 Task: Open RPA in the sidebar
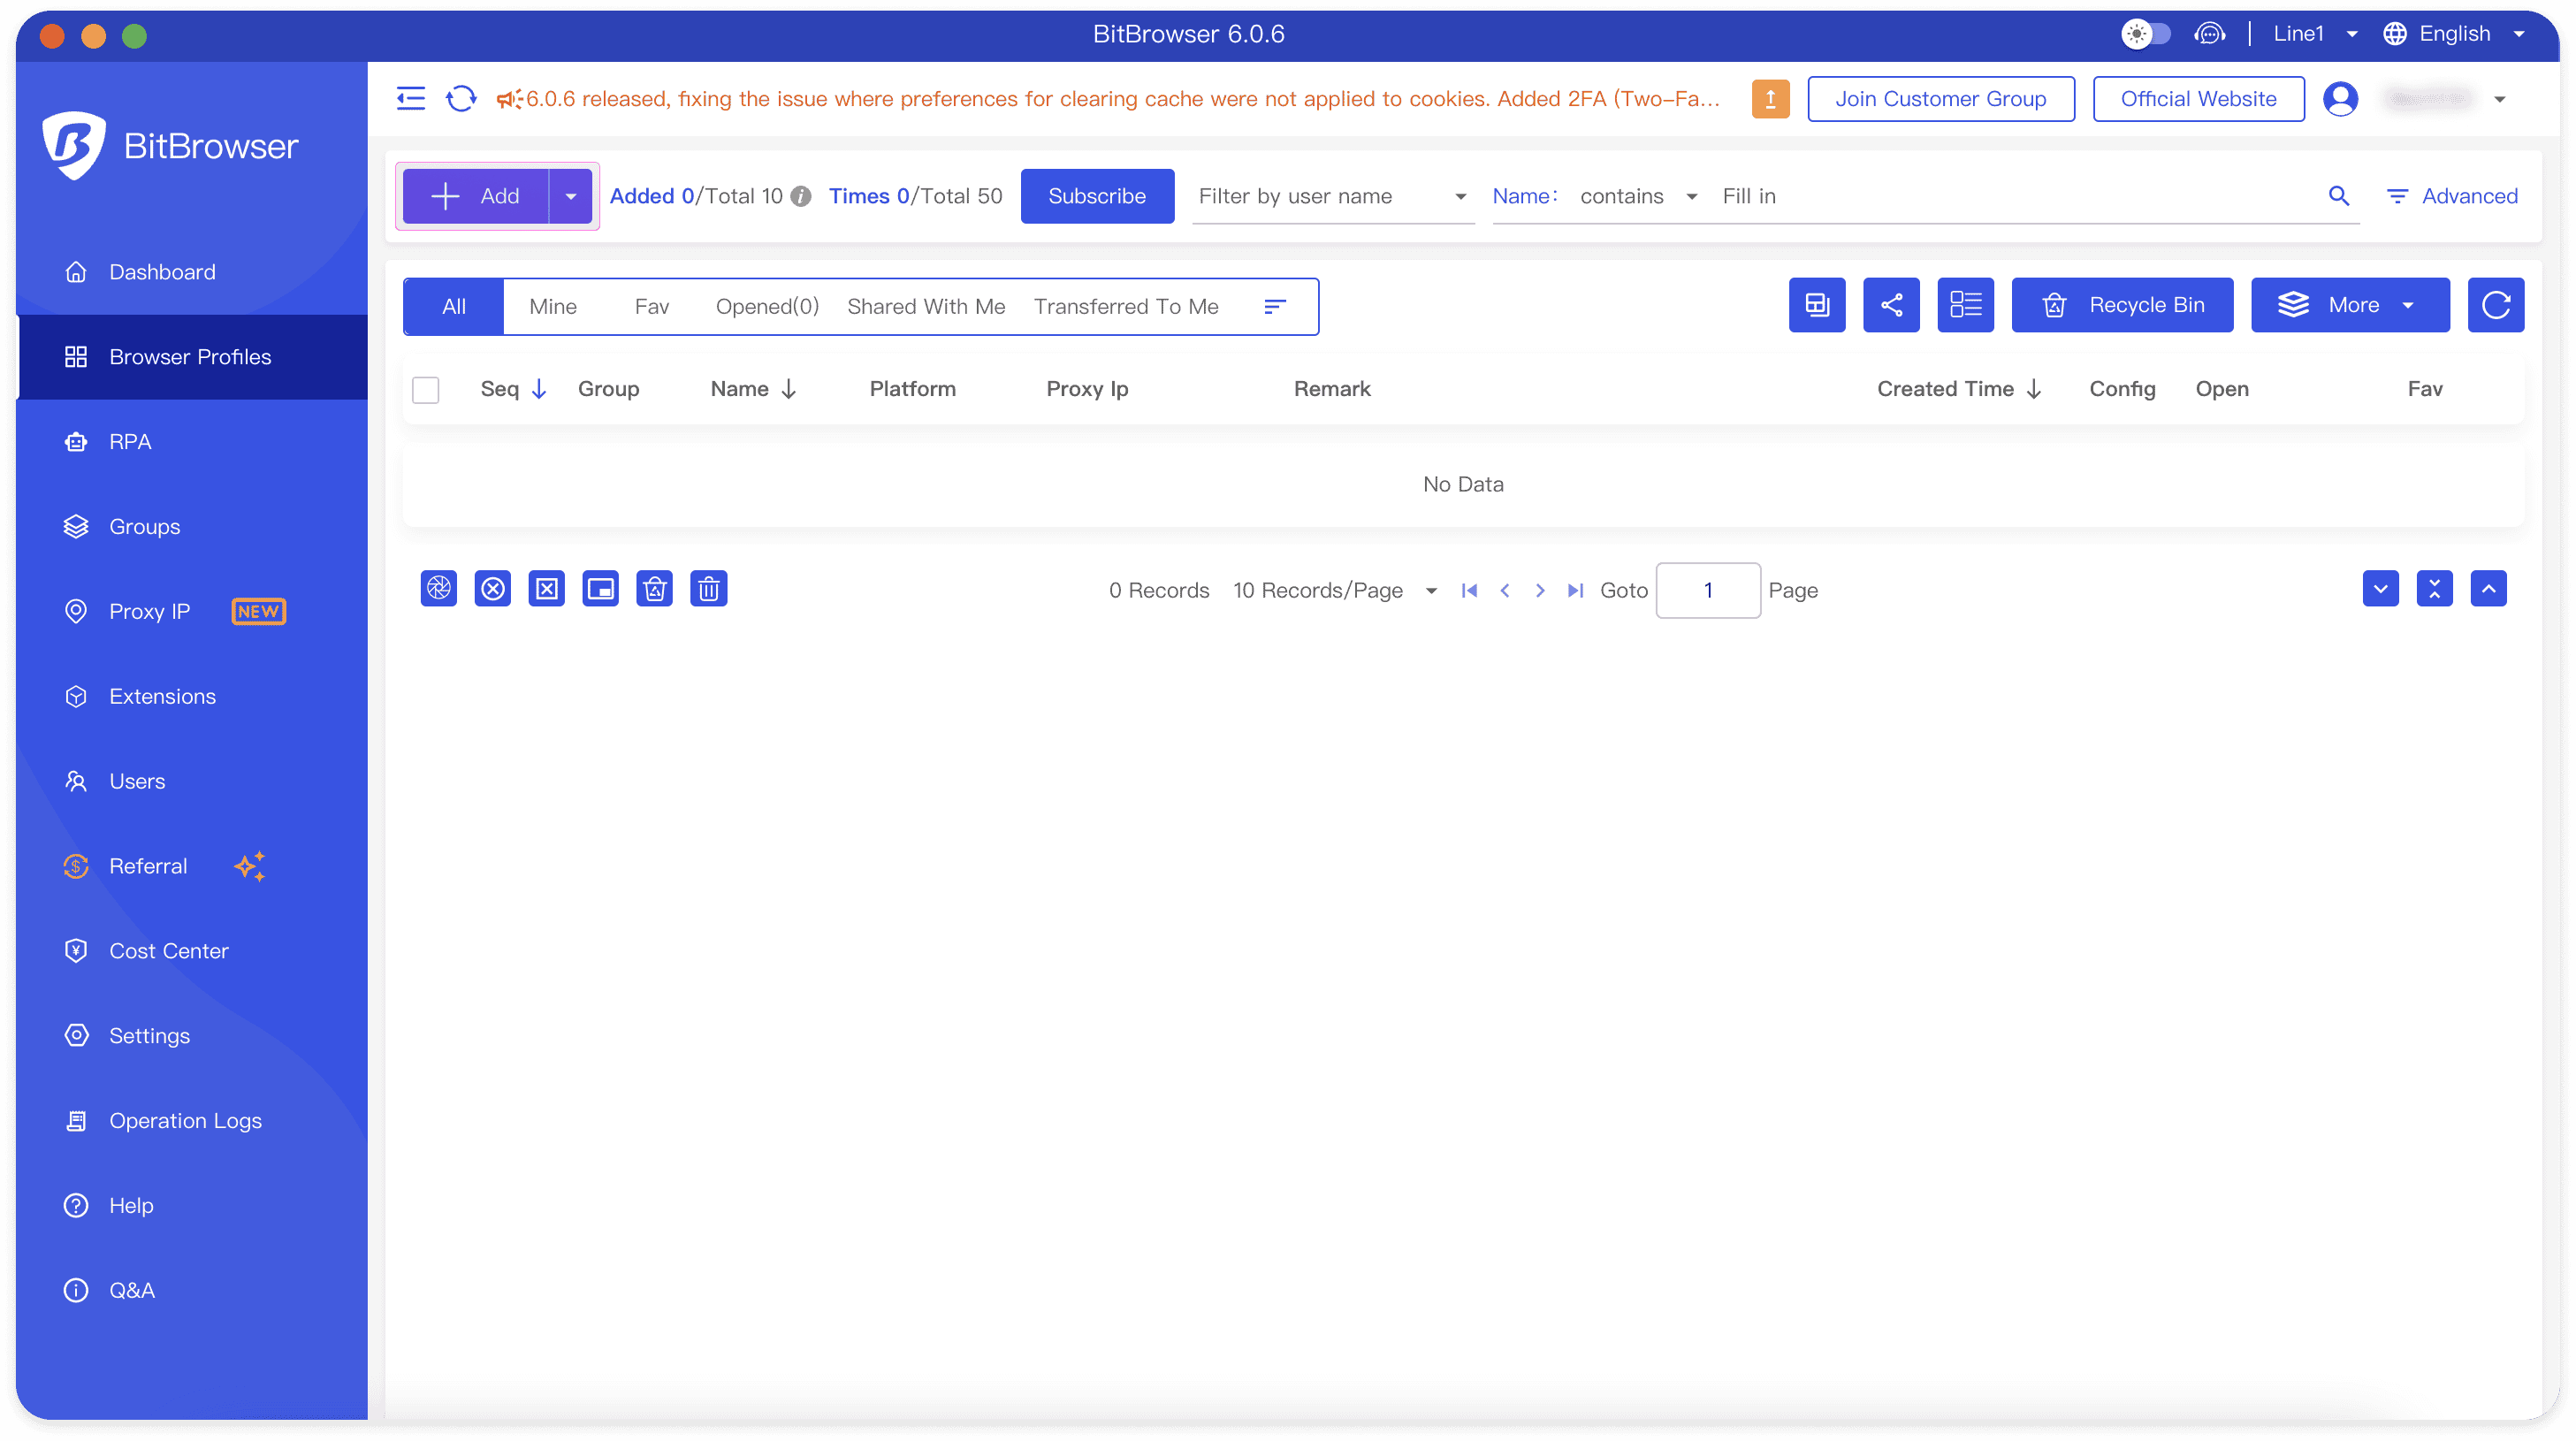(x=192, y=442)
